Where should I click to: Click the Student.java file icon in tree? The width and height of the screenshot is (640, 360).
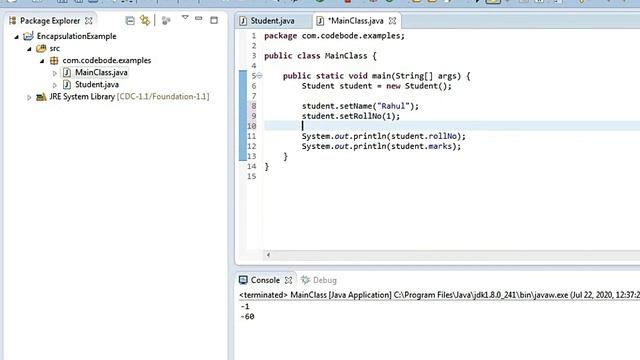point(67,84)
